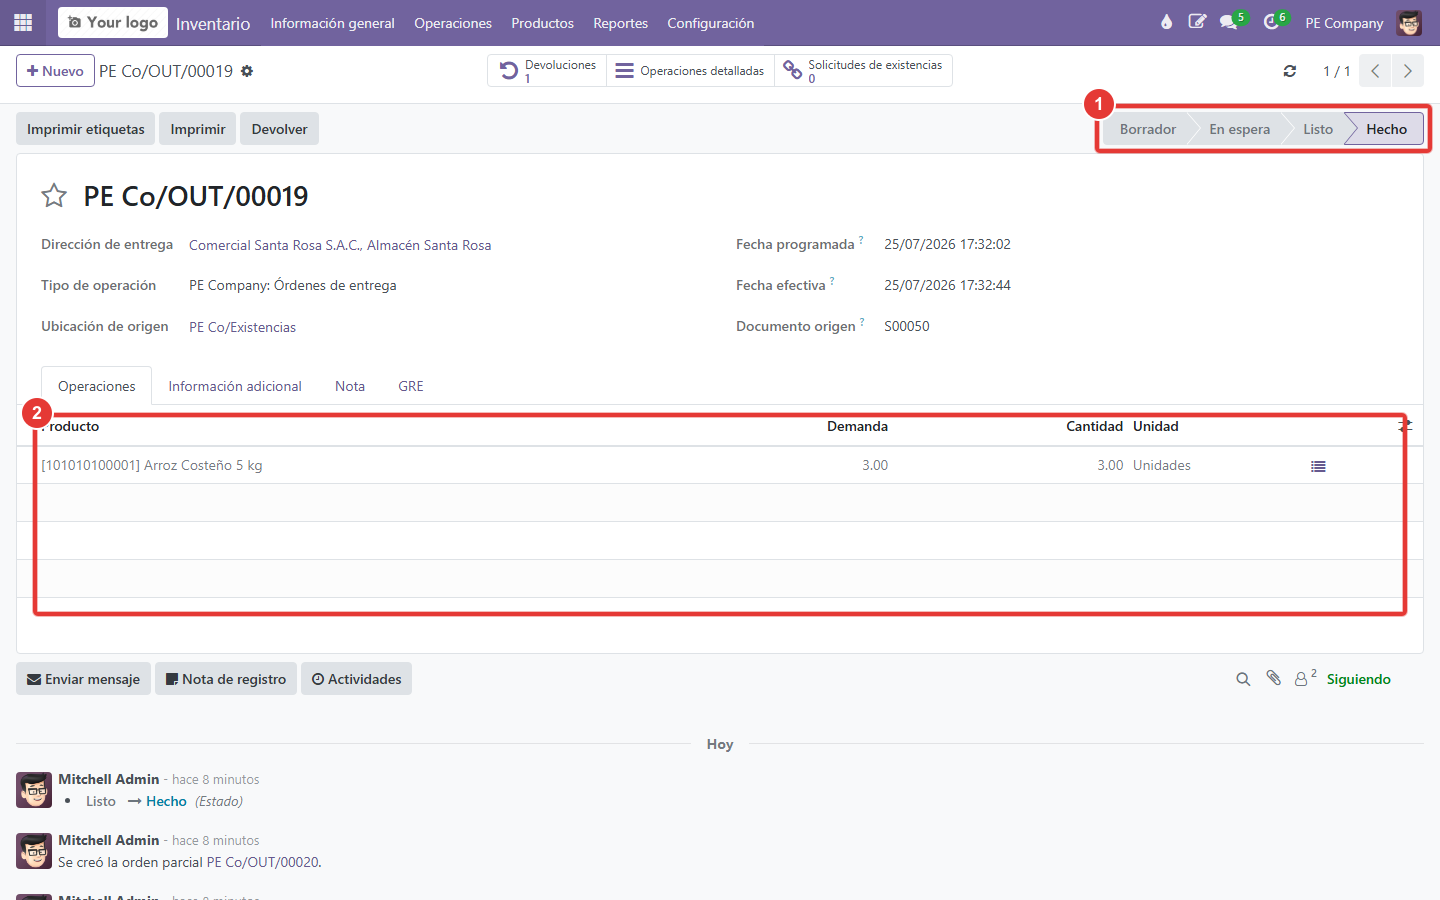The image size is (1440, 900).
Task: Open Mitchell Admin user avatar menu
Action: (1409, 23)
